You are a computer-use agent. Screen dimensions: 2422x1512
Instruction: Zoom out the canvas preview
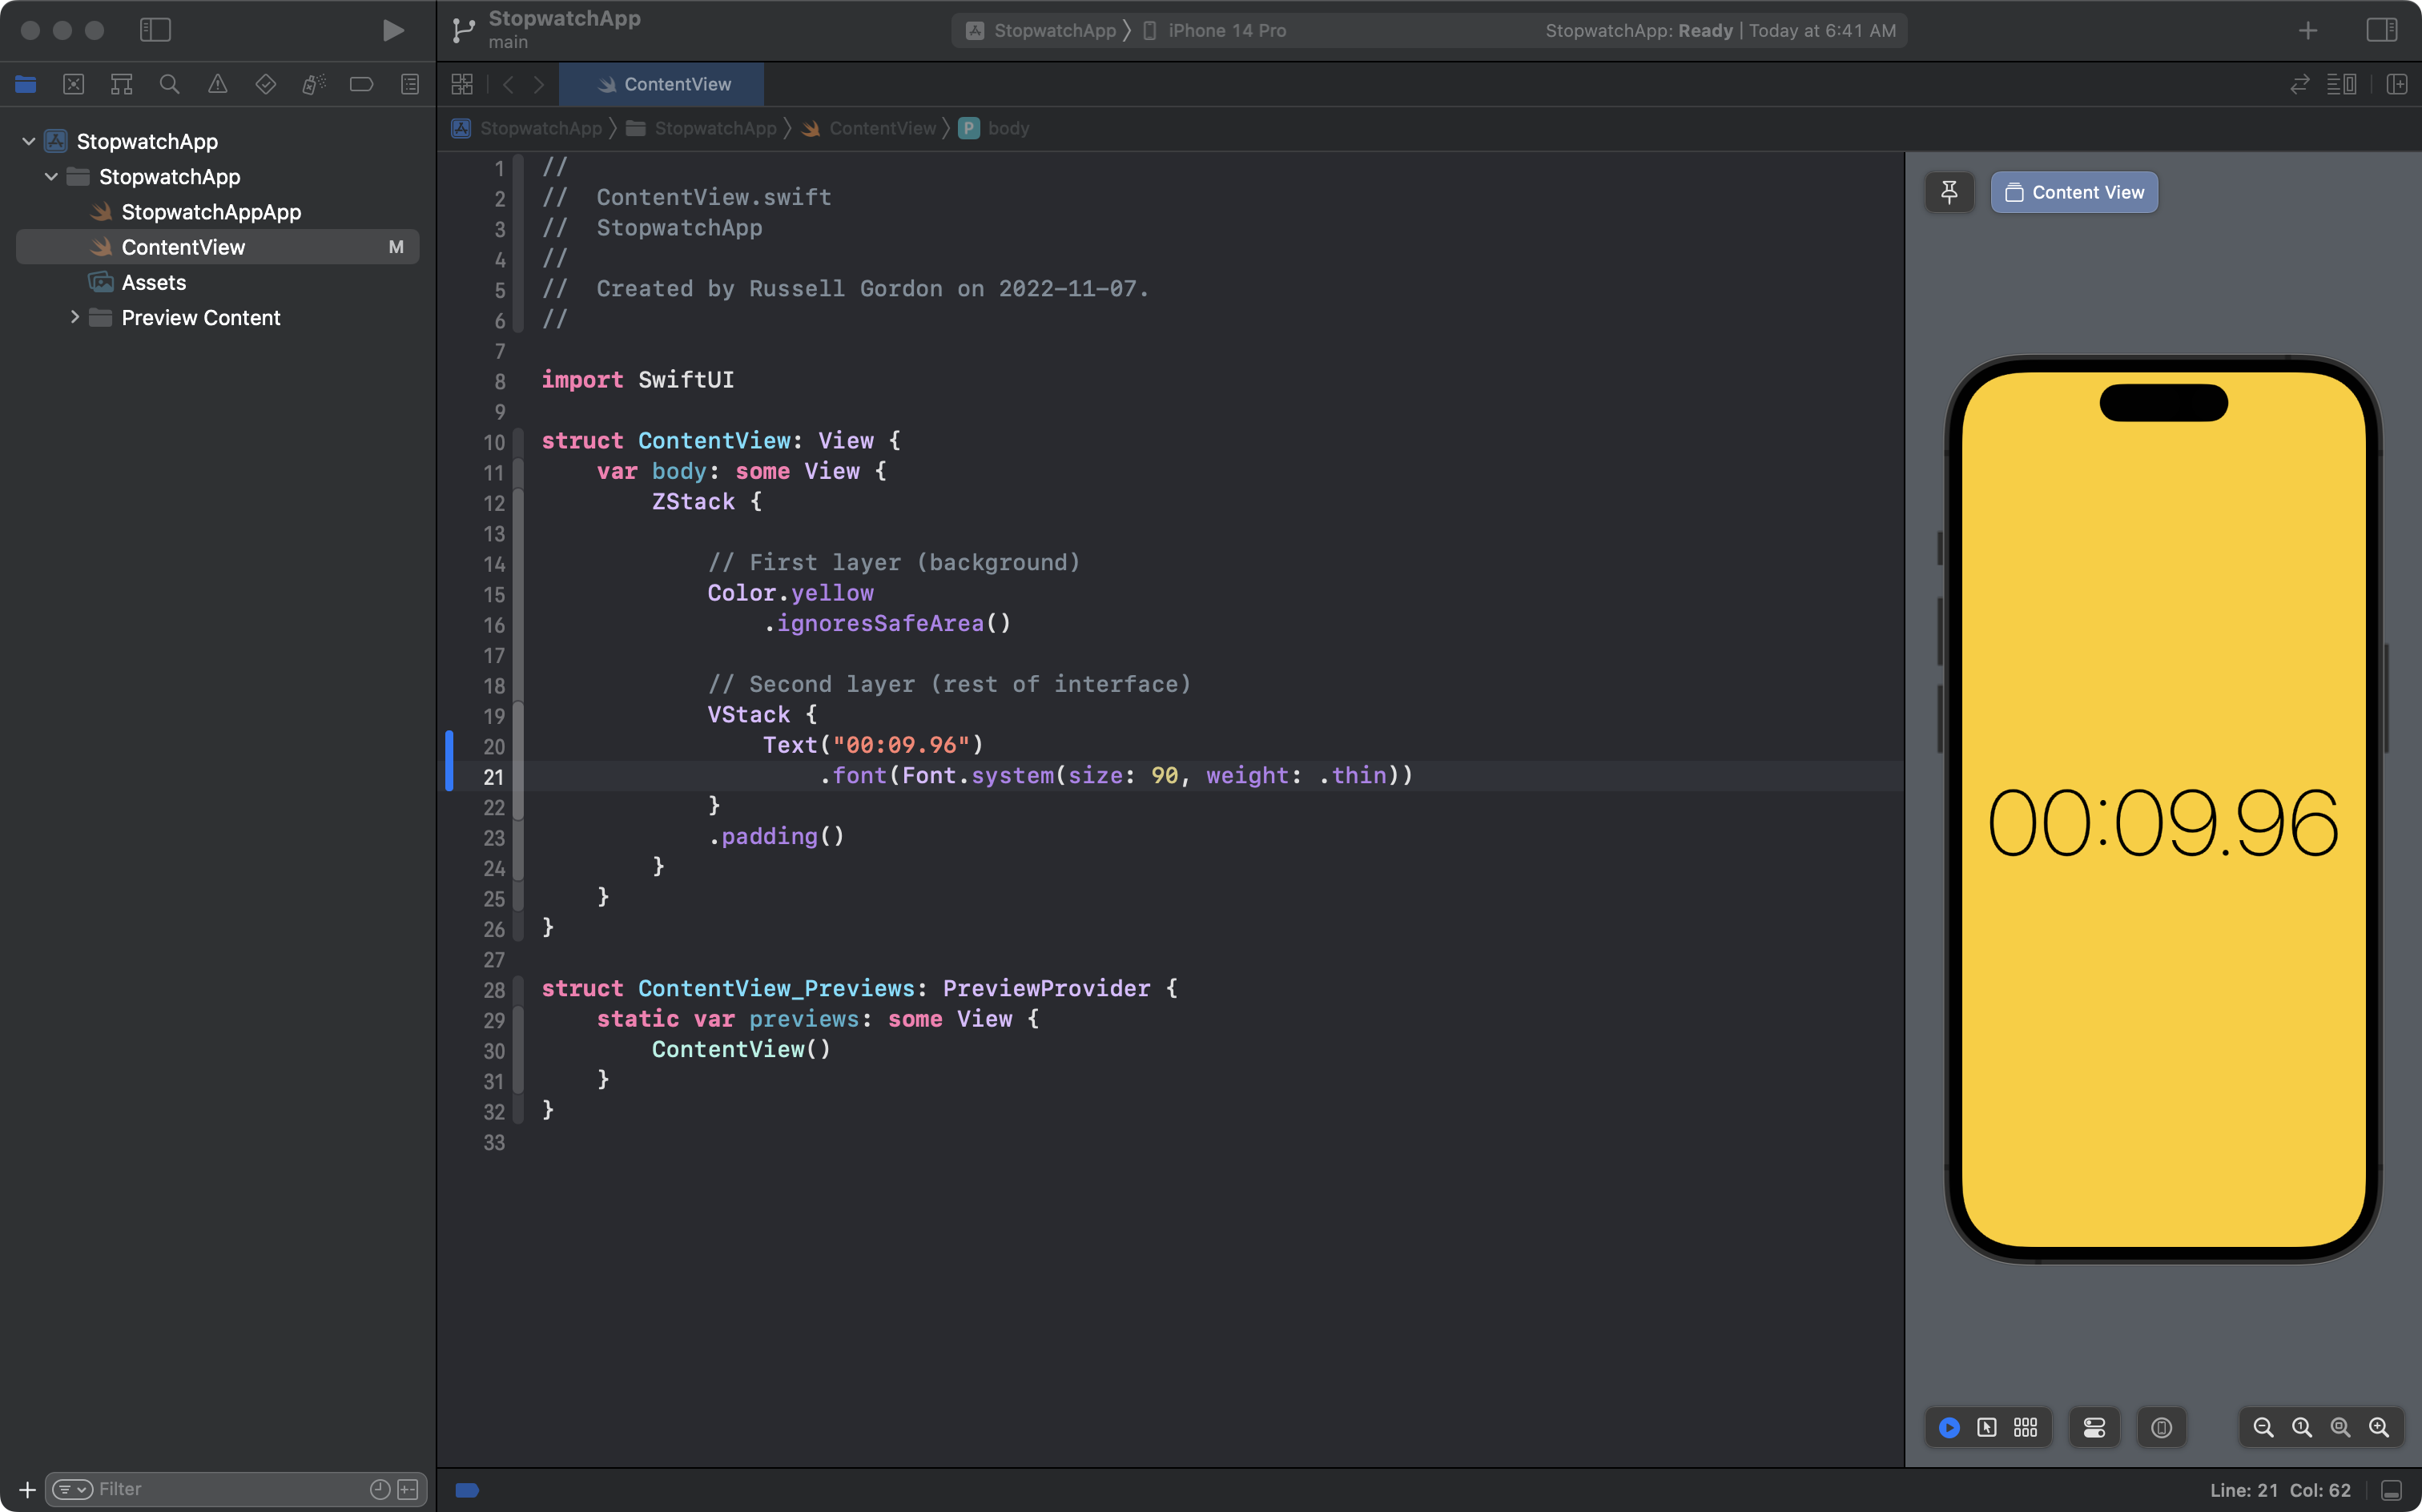[x=2263, y=1427]
